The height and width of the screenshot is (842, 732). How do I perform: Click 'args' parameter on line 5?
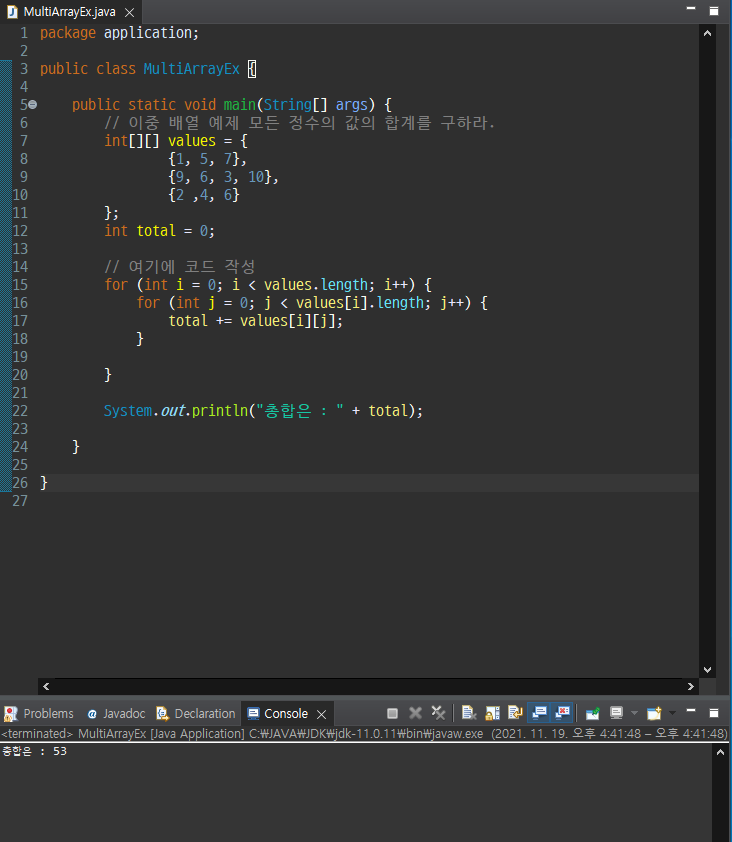point(352,105)
